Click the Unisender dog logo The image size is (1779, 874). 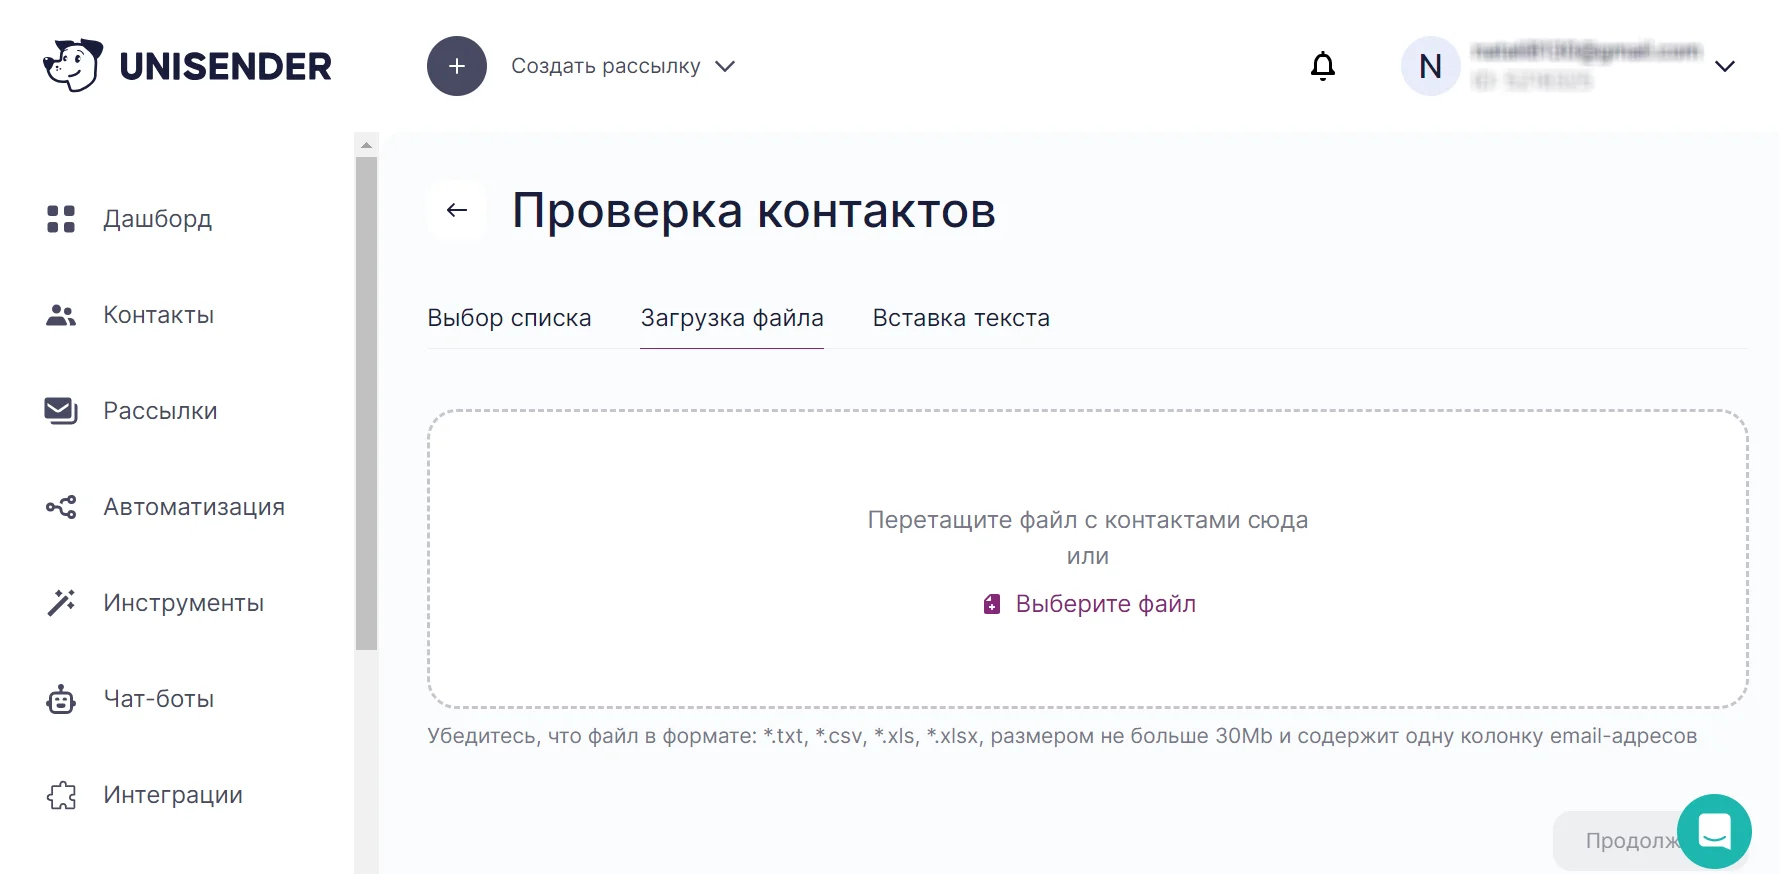73,66
